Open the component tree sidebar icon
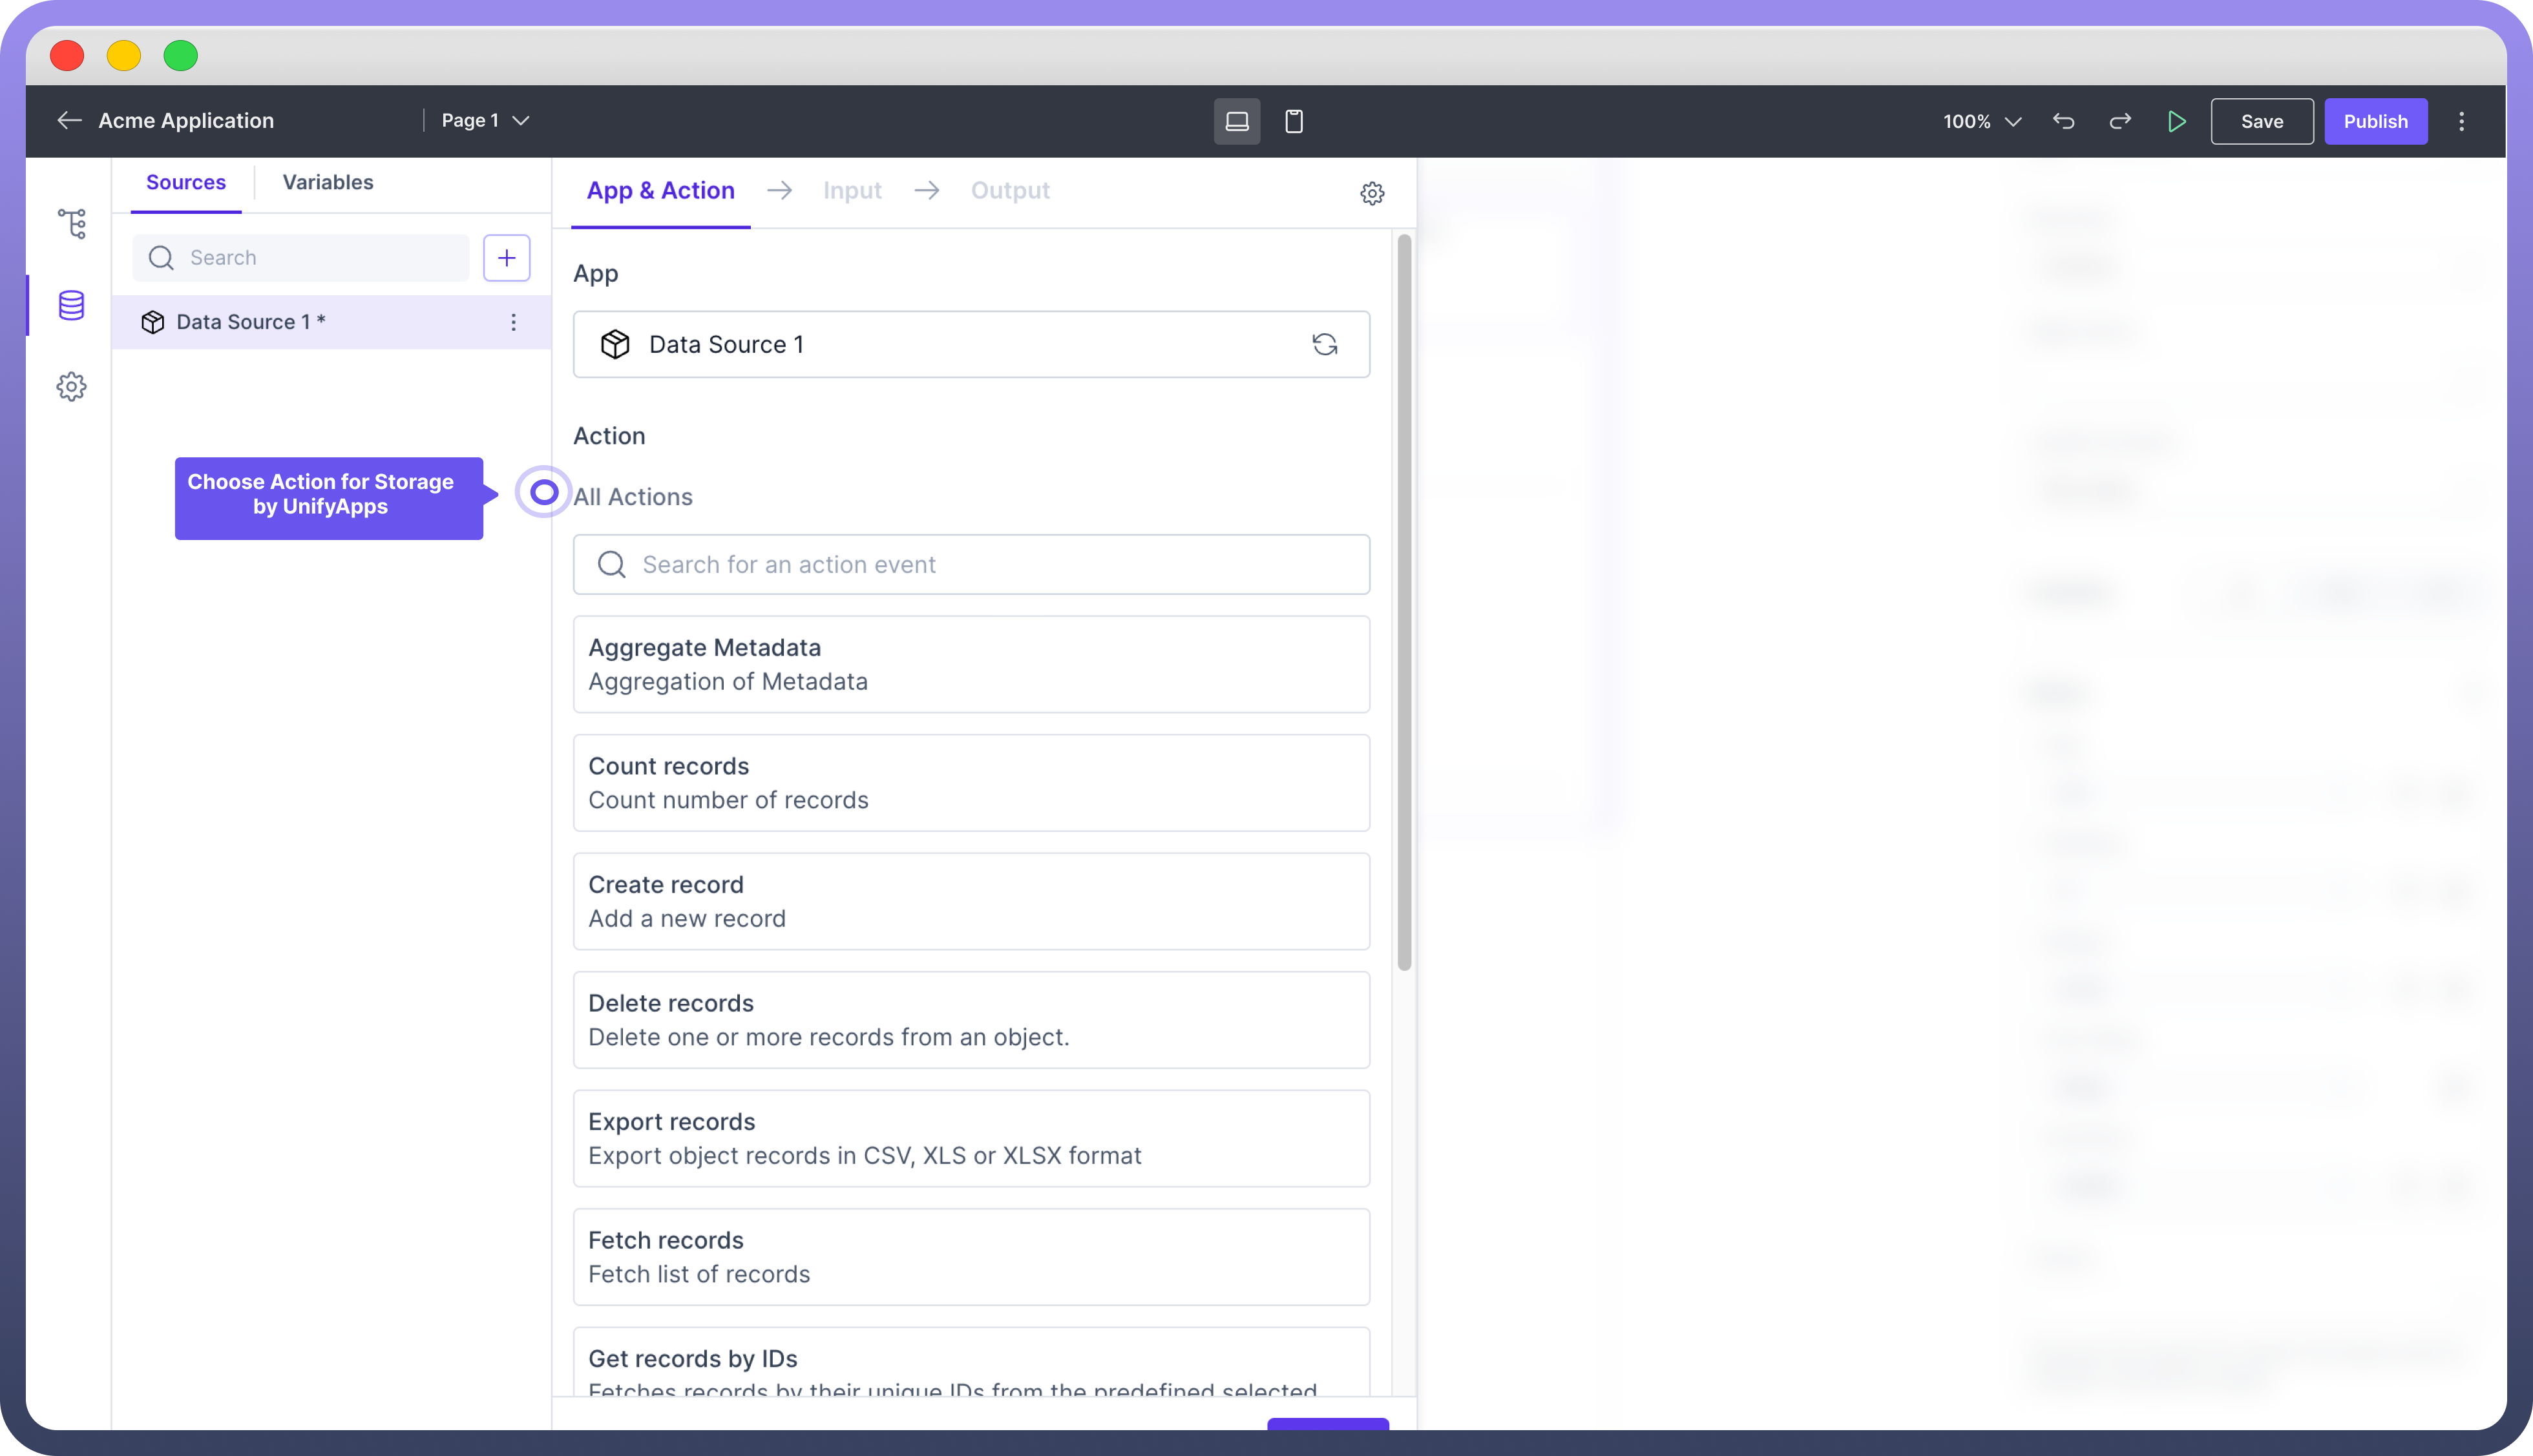 [71, 223]
